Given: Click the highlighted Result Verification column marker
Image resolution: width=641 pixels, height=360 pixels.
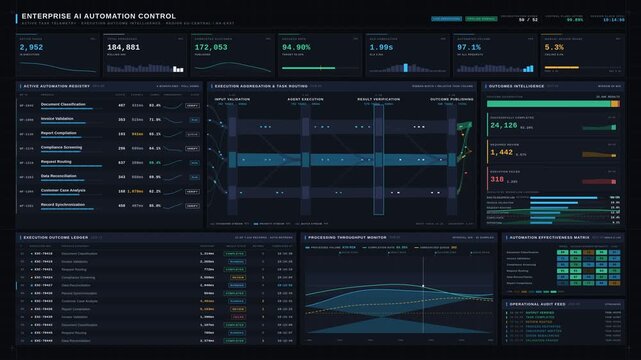Looking at the screenshot, I should pos(379,160).
